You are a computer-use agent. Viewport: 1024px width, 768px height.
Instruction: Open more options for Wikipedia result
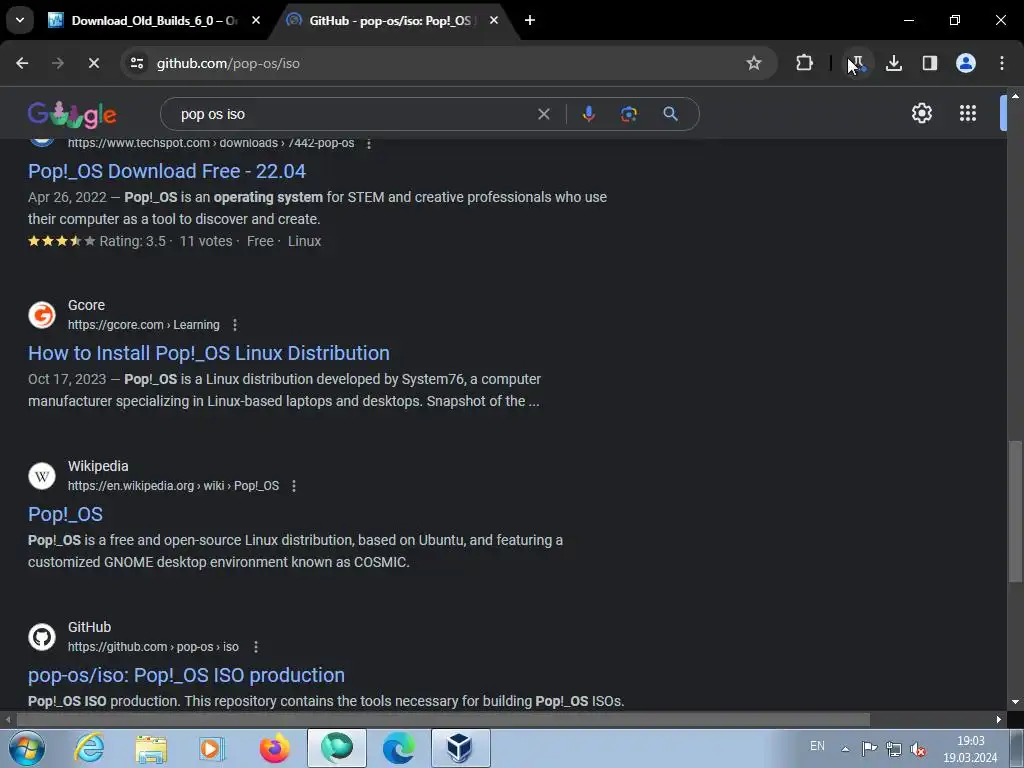point(294,486)
